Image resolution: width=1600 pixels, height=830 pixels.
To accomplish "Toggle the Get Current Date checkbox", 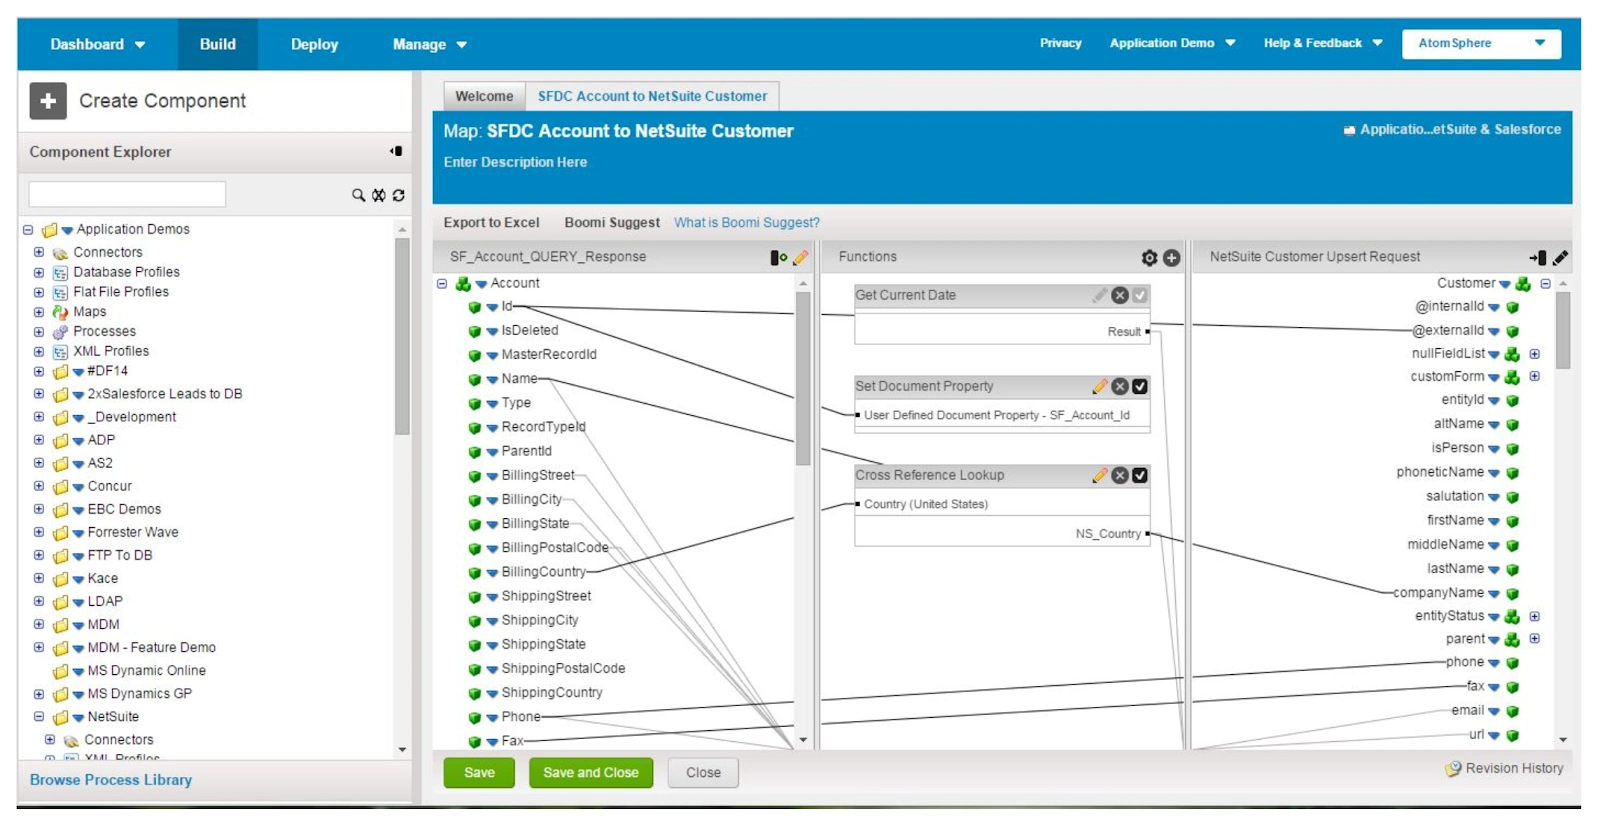I will (1140, 295).
